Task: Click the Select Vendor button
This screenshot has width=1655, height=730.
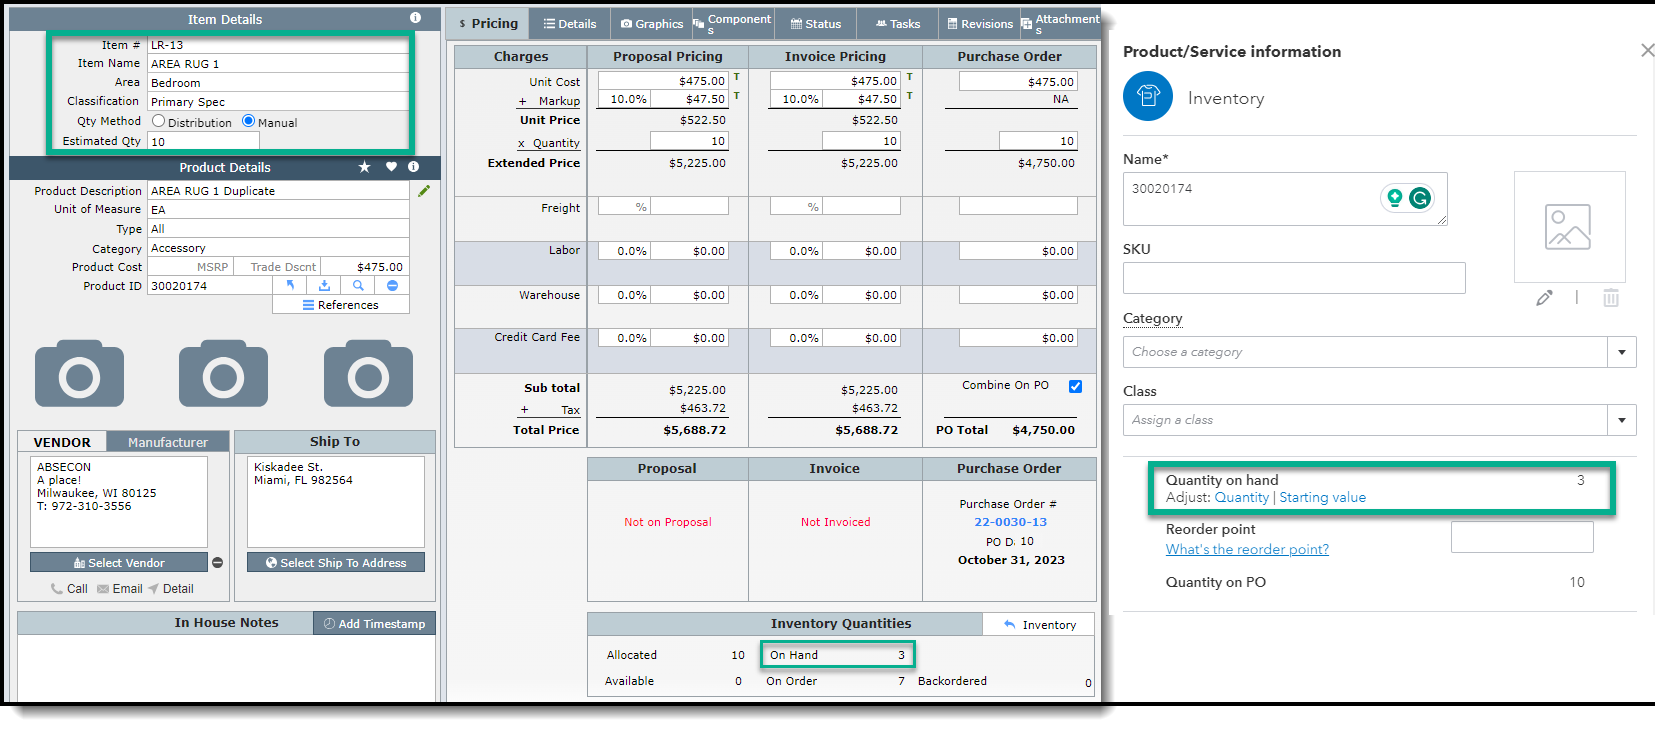Action: tap(119, 563)
